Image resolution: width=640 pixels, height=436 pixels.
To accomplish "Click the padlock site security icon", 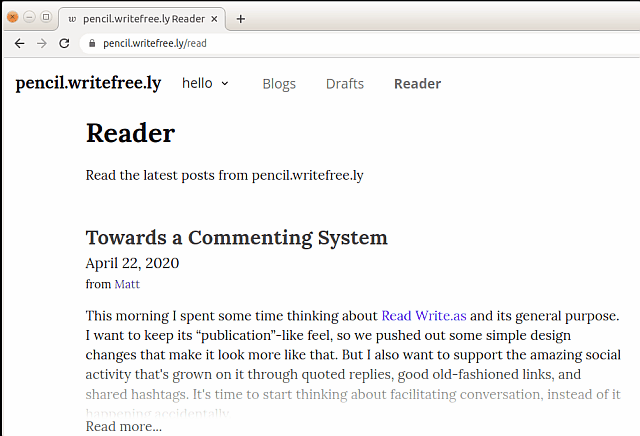I will coord(92,43).
